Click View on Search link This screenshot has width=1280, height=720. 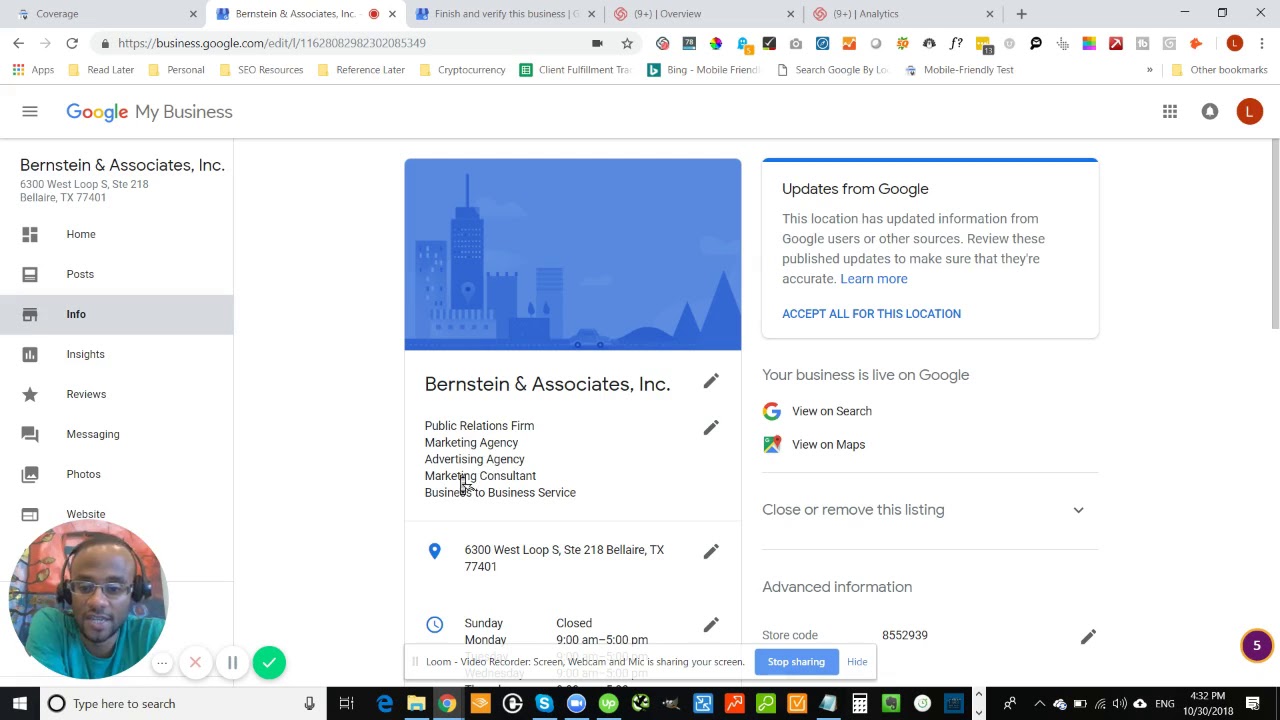(x=832, y=411)
